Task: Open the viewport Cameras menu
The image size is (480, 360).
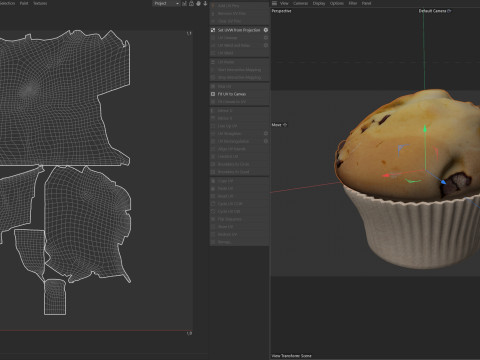Action: pos(300,3)
